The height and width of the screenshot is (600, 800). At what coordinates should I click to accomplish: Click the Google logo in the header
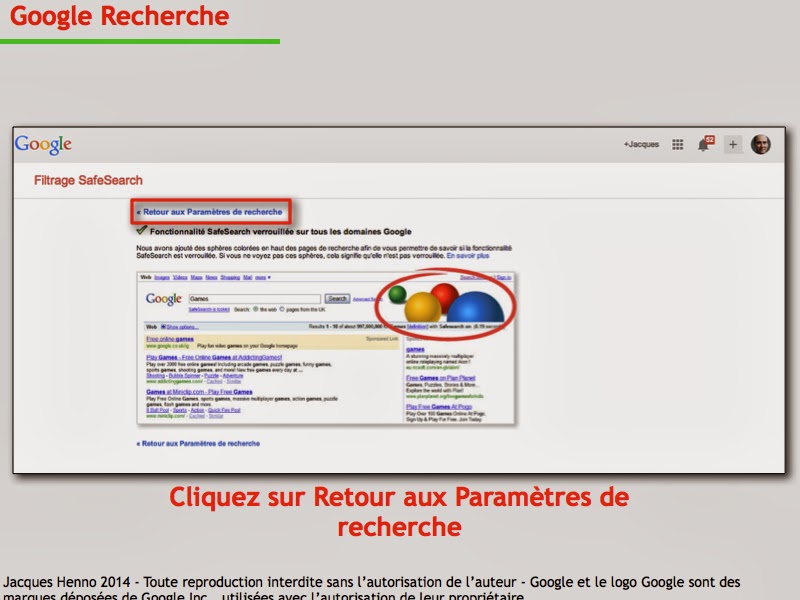click(43, 144)
